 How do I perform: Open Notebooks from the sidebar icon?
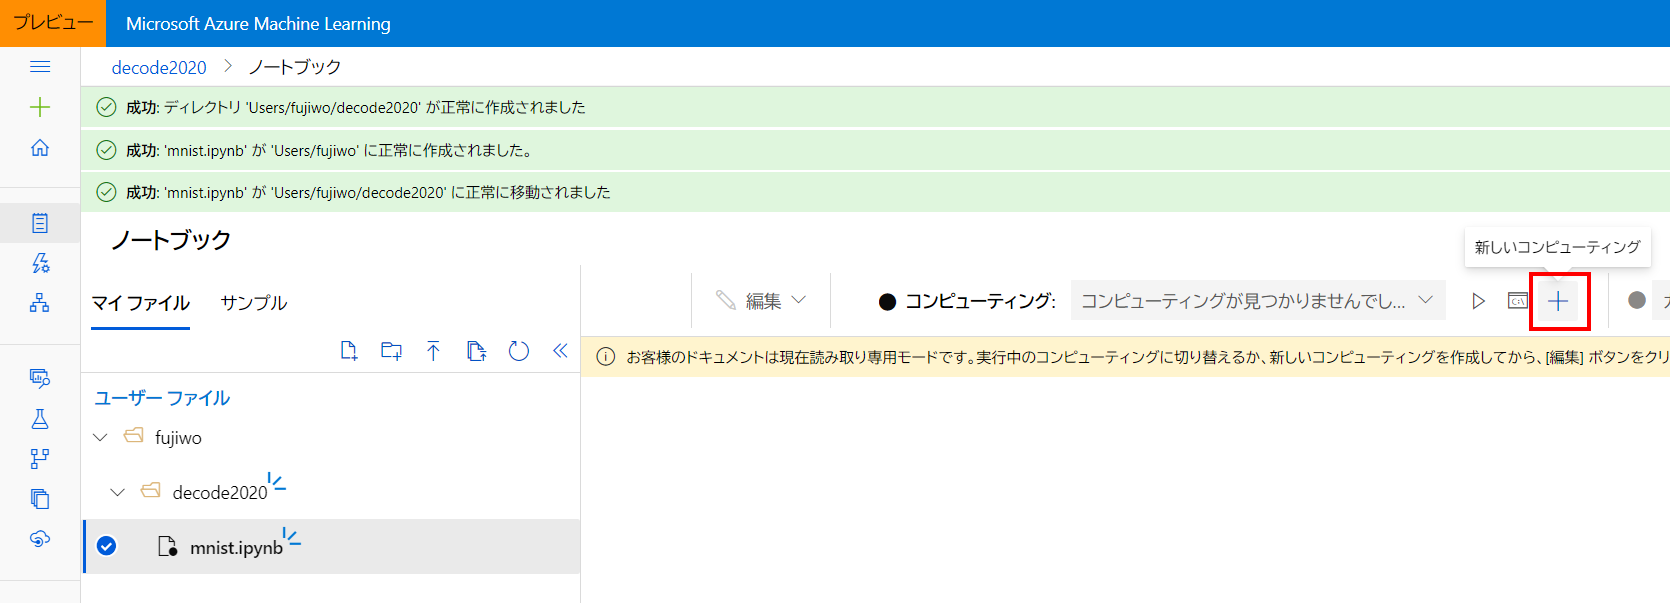[40, 223]
